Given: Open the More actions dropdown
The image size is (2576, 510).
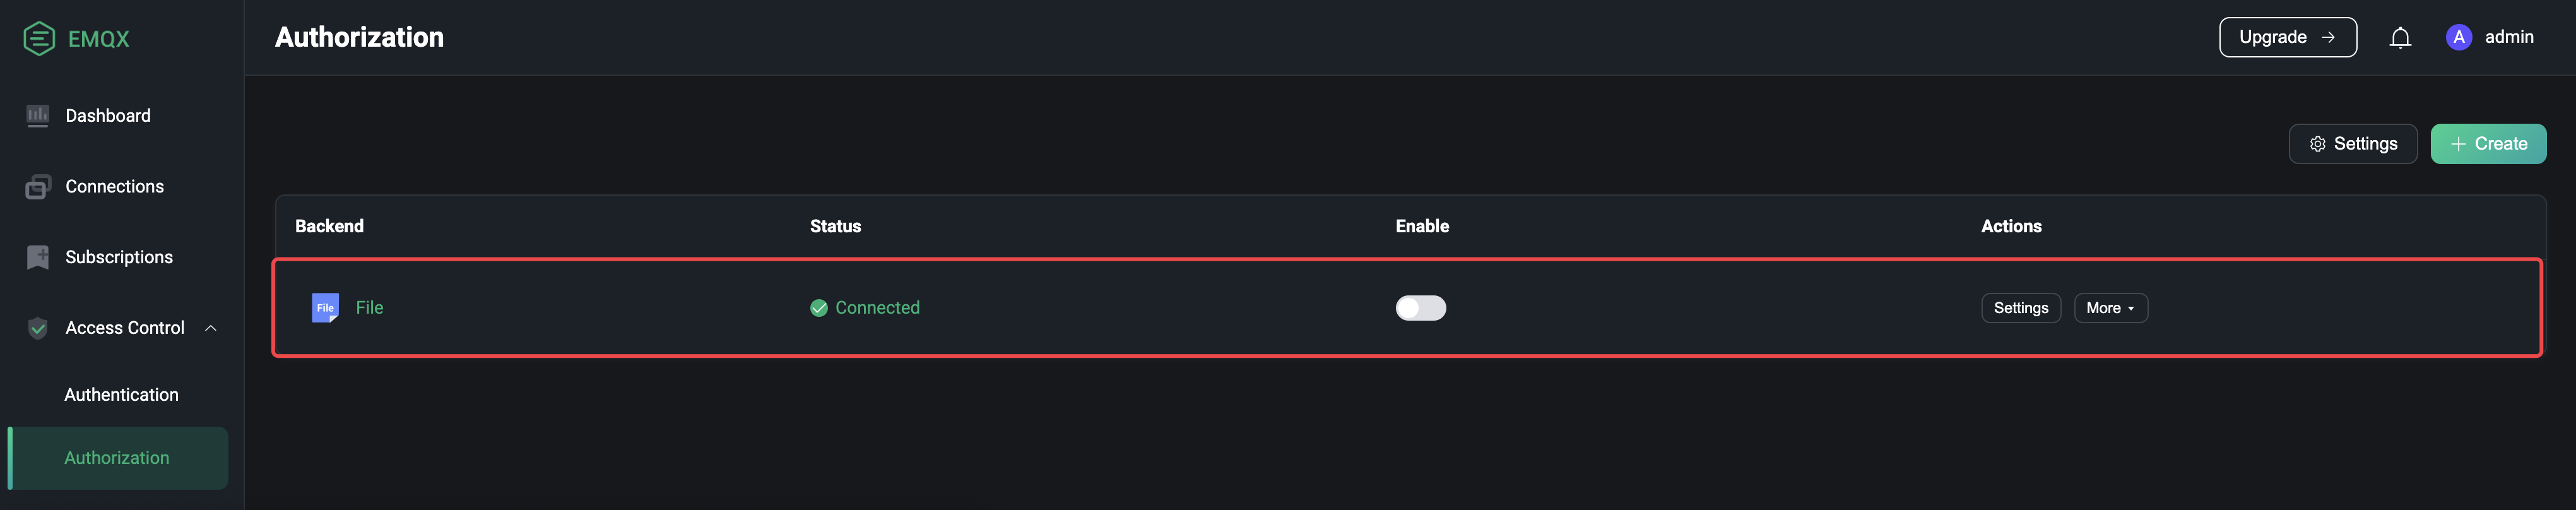Looking at the screenshot, I should click(2110, 308).
